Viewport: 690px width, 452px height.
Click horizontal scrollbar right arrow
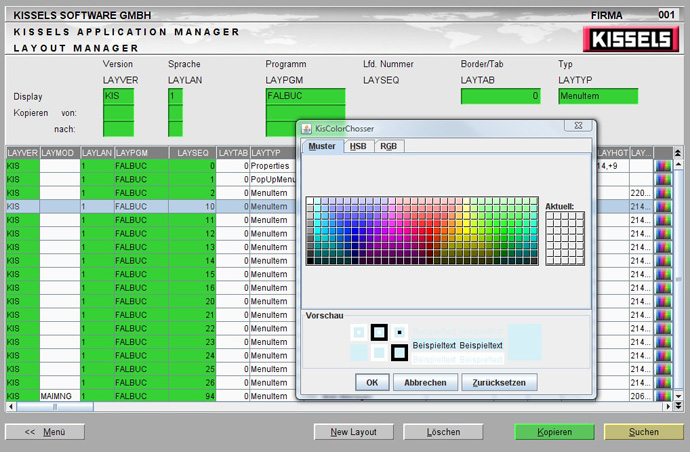tap(668, 407)
